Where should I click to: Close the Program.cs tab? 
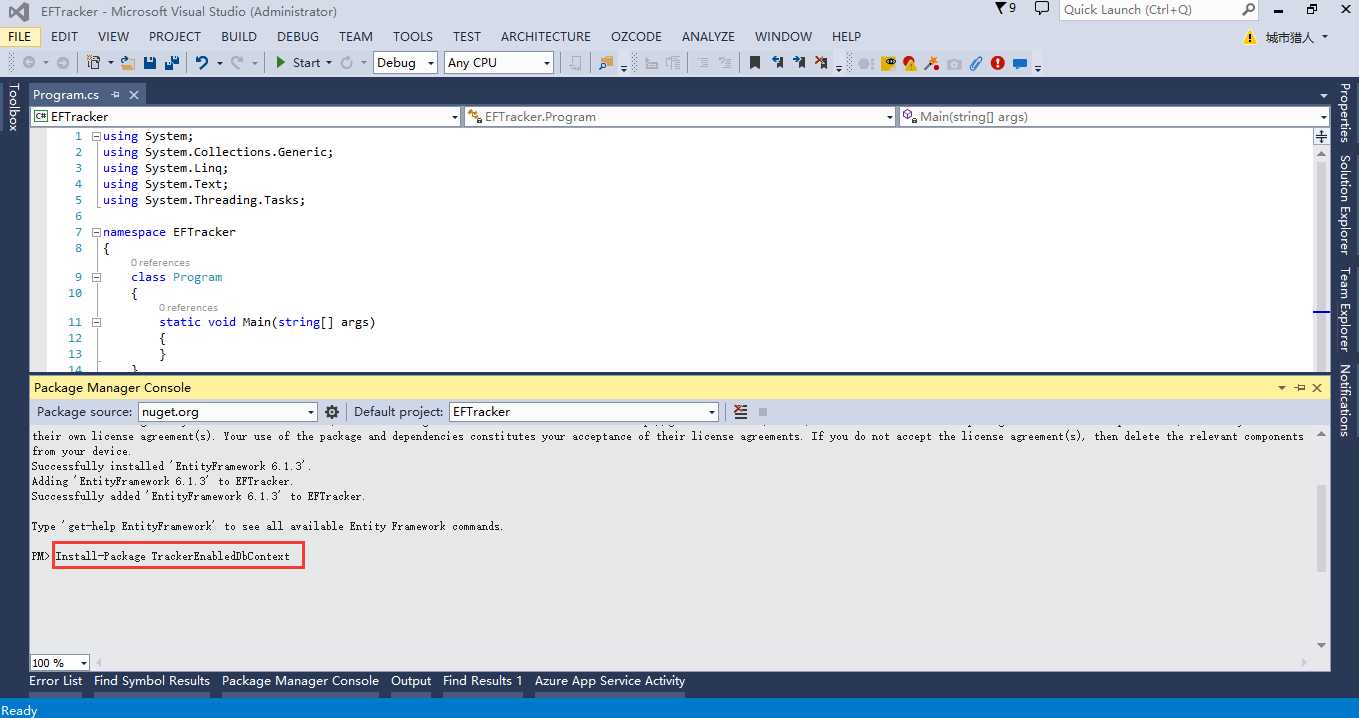tap(134, 94)
